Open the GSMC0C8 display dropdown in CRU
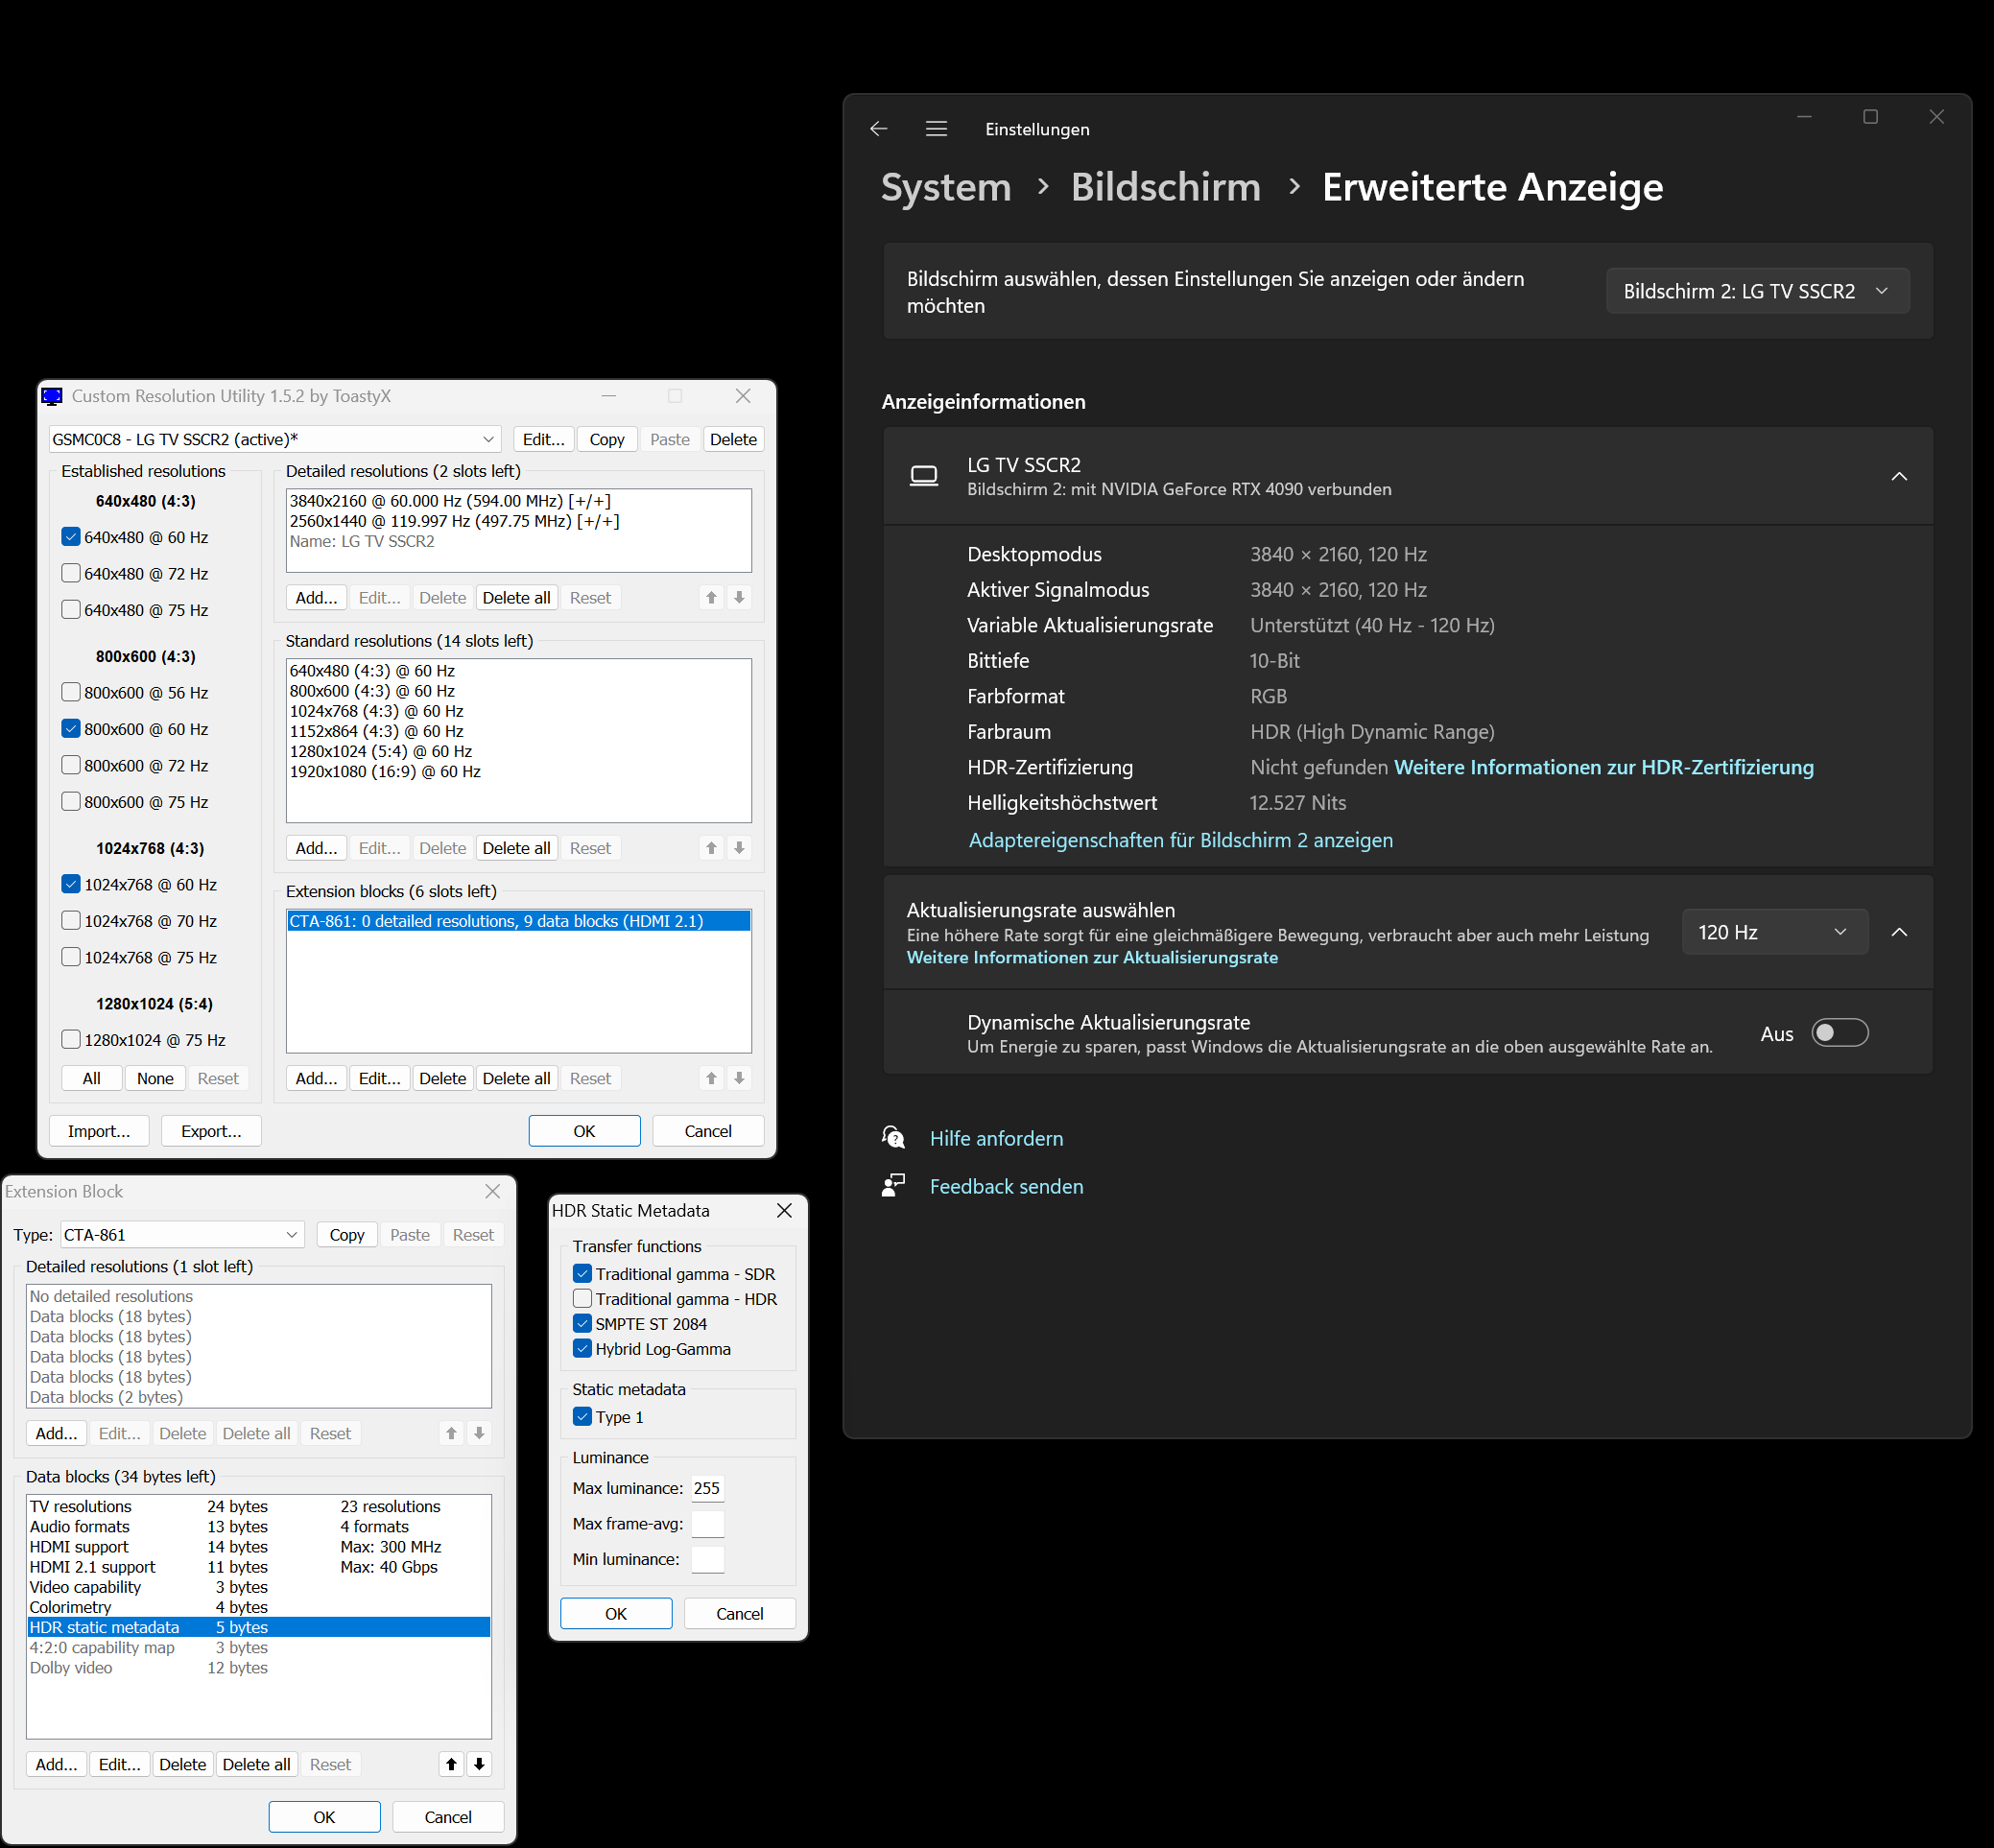This screenshot has height=1848, width=1994. [488, 438]
